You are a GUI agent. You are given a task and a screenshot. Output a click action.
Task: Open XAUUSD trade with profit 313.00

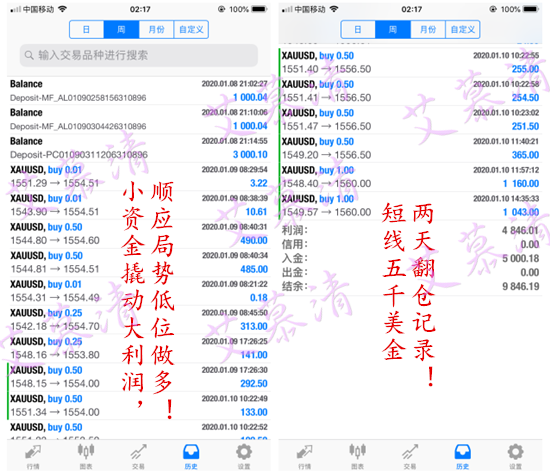point(139,320)
